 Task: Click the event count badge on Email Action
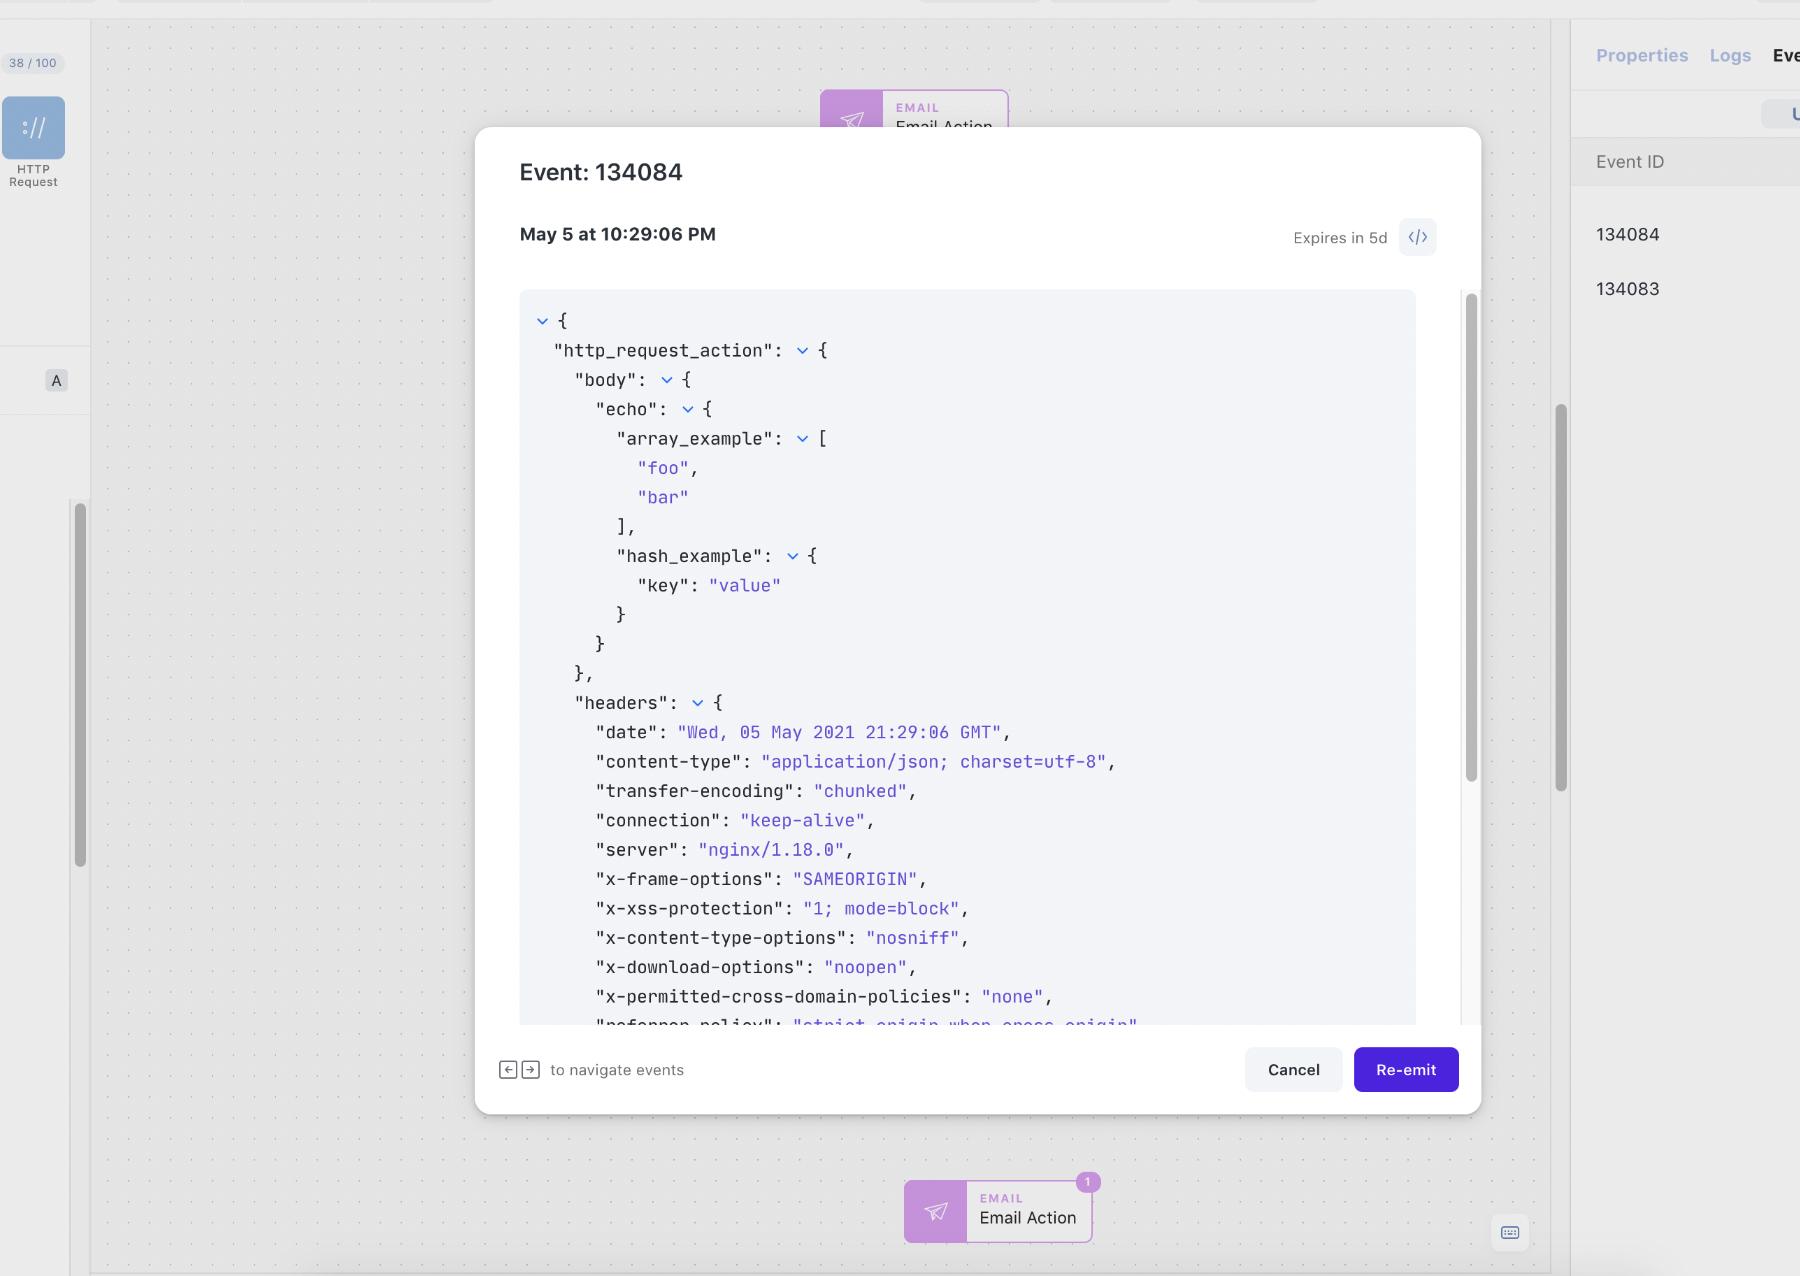1088,1182
